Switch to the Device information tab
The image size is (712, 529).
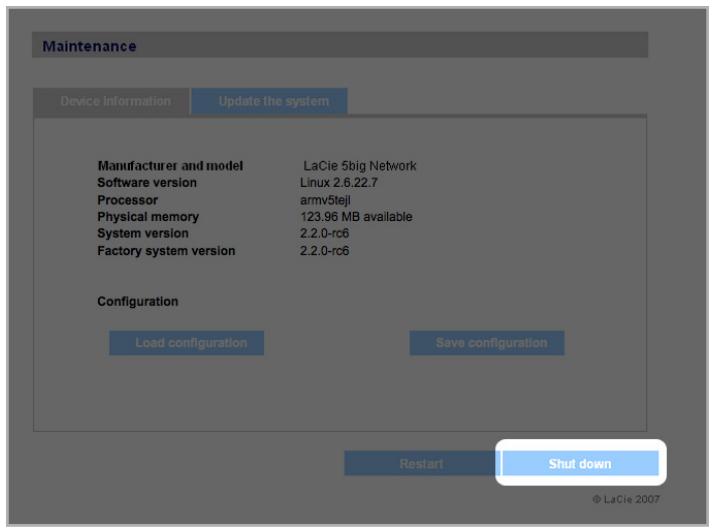pyautogui.click(x=112, y=101)
